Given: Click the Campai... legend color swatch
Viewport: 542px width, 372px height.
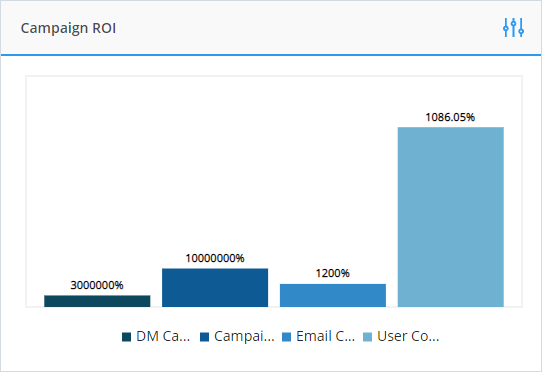Looking at the screenshot, I should coord(205,337).
